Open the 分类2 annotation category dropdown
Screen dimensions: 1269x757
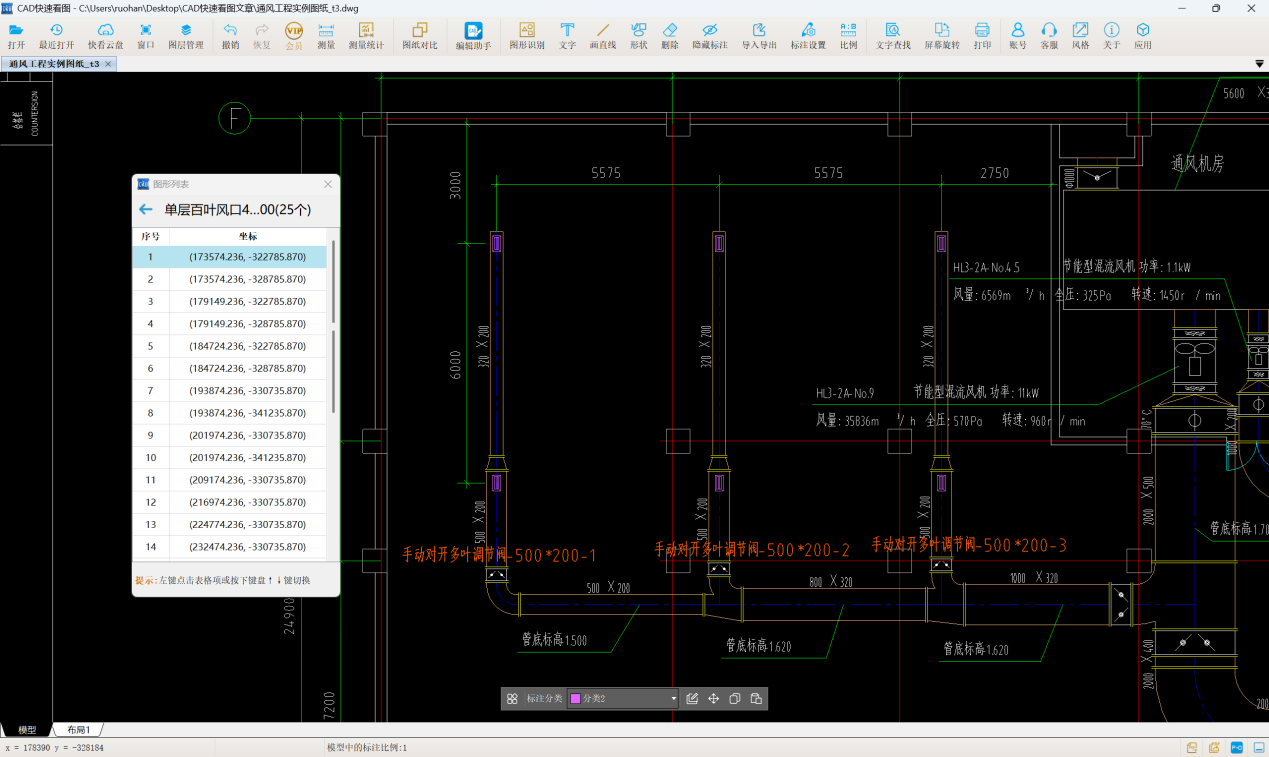click(x=673, y=699)
